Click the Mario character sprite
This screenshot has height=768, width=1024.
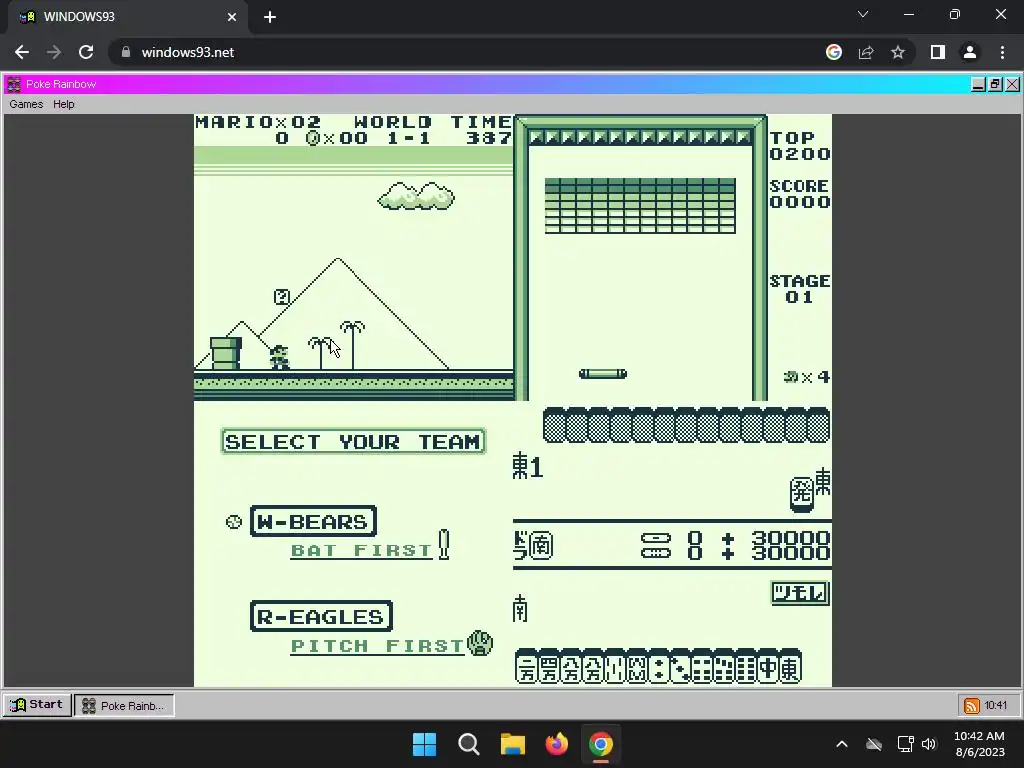tap(280, 357)
